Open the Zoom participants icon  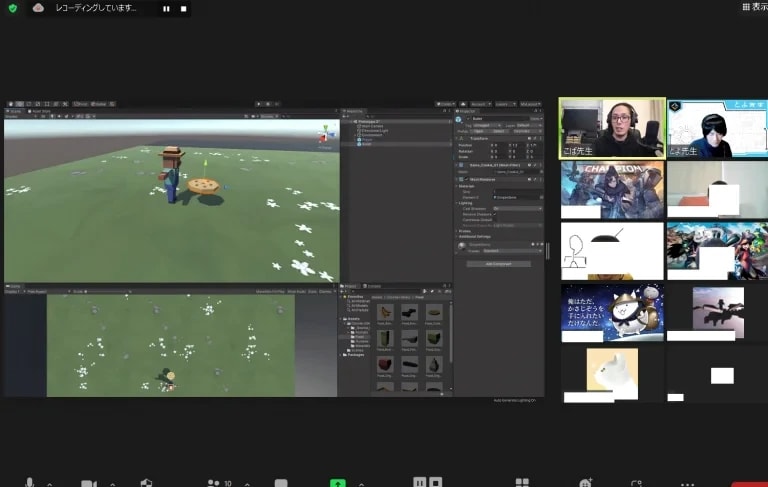(214, 483)
